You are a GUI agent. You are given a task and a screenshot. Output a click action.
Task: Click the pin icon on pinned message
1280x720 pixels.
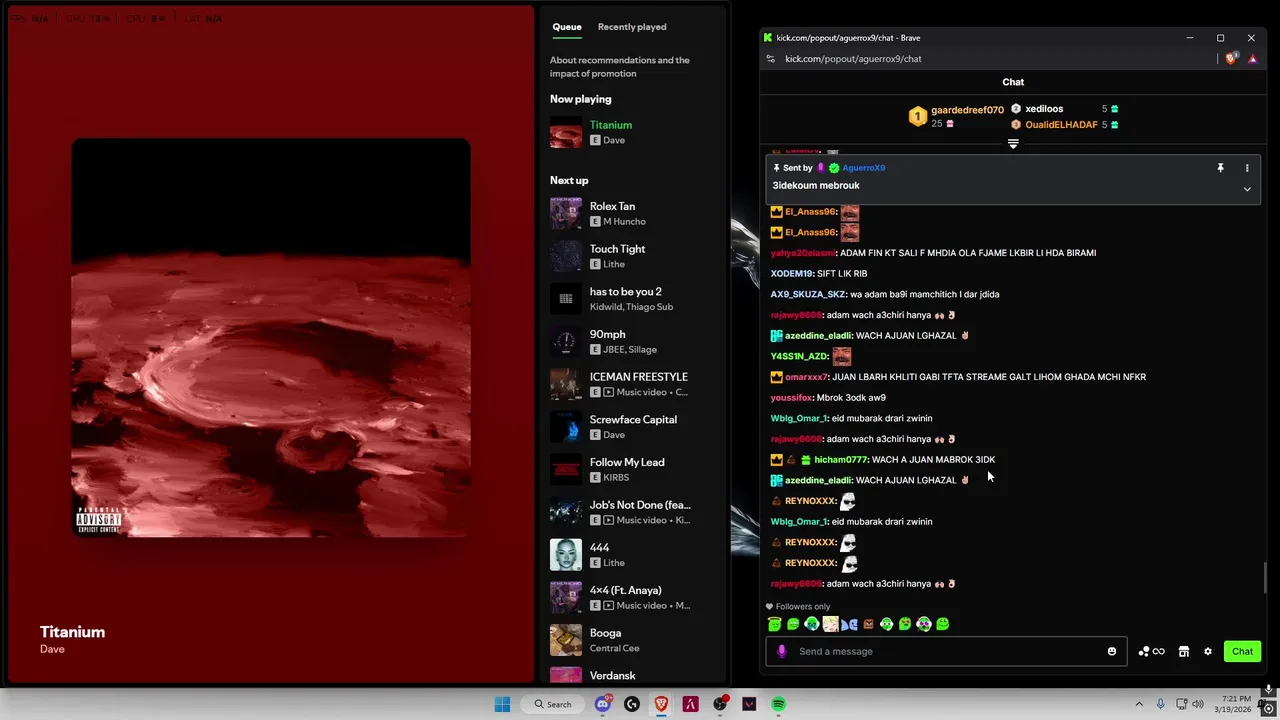[x=1220, y=168]
